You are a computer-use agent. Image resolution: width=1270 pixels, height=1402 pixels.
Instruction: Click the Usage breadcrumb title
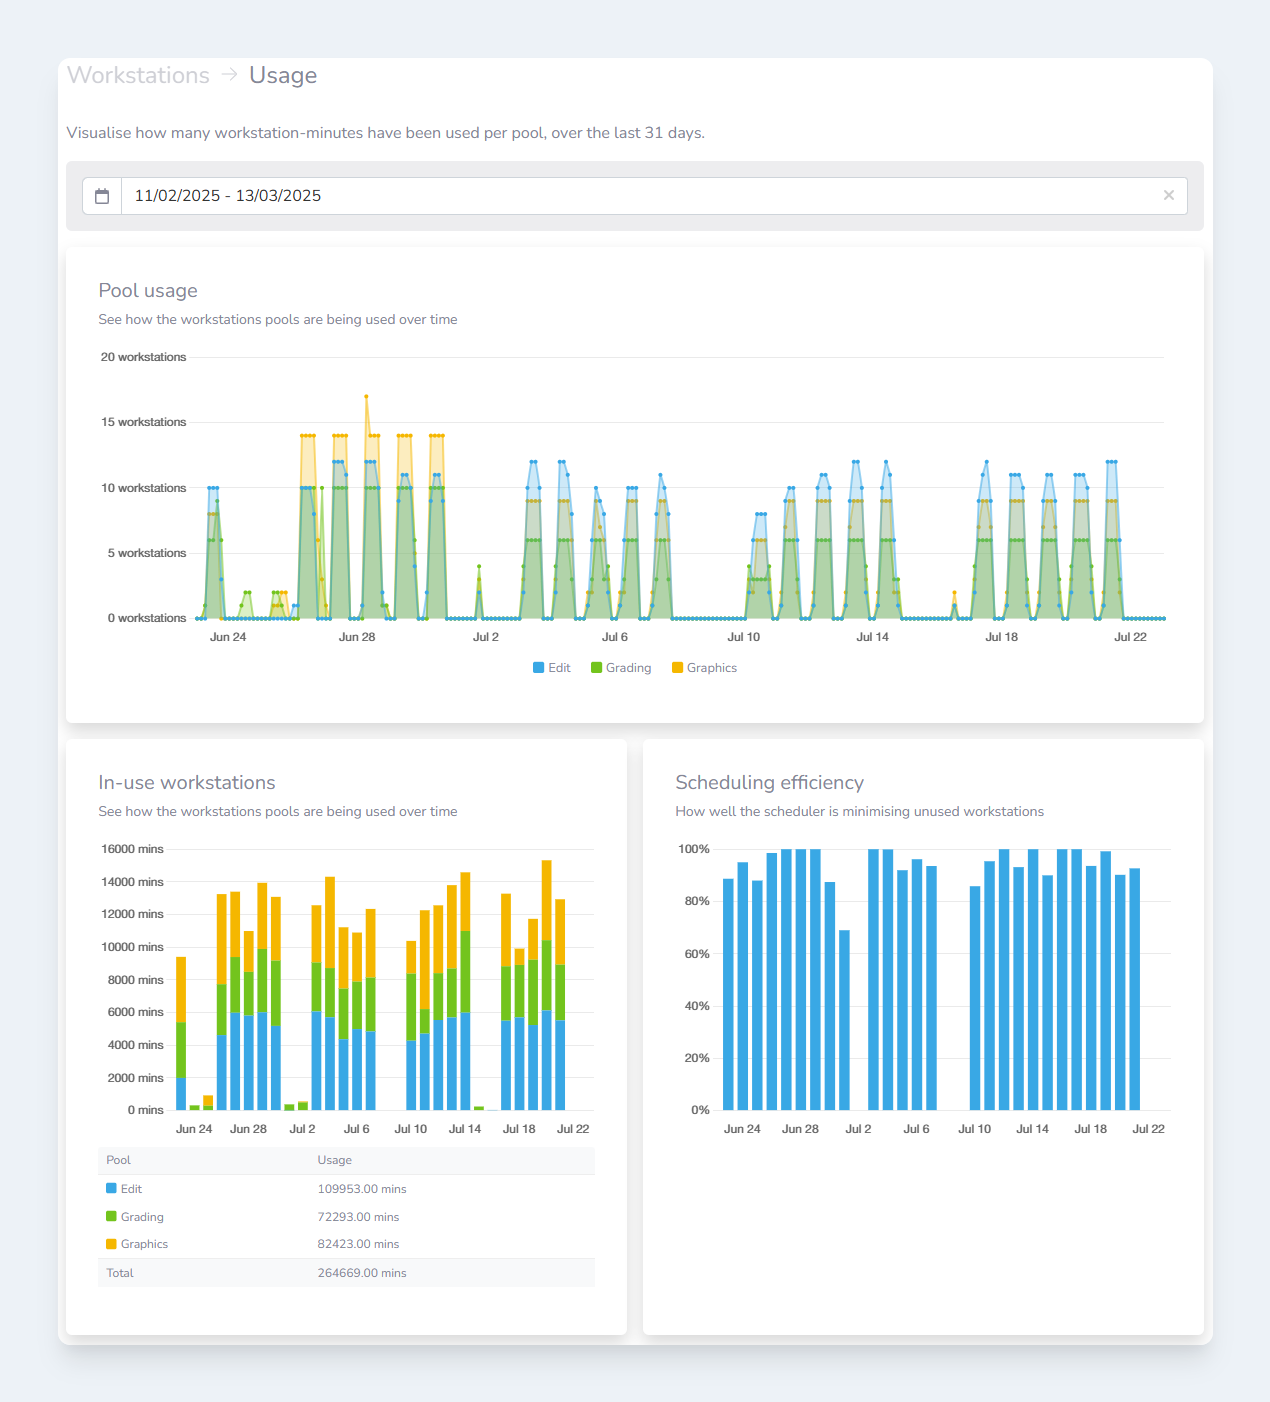point(283,76)
